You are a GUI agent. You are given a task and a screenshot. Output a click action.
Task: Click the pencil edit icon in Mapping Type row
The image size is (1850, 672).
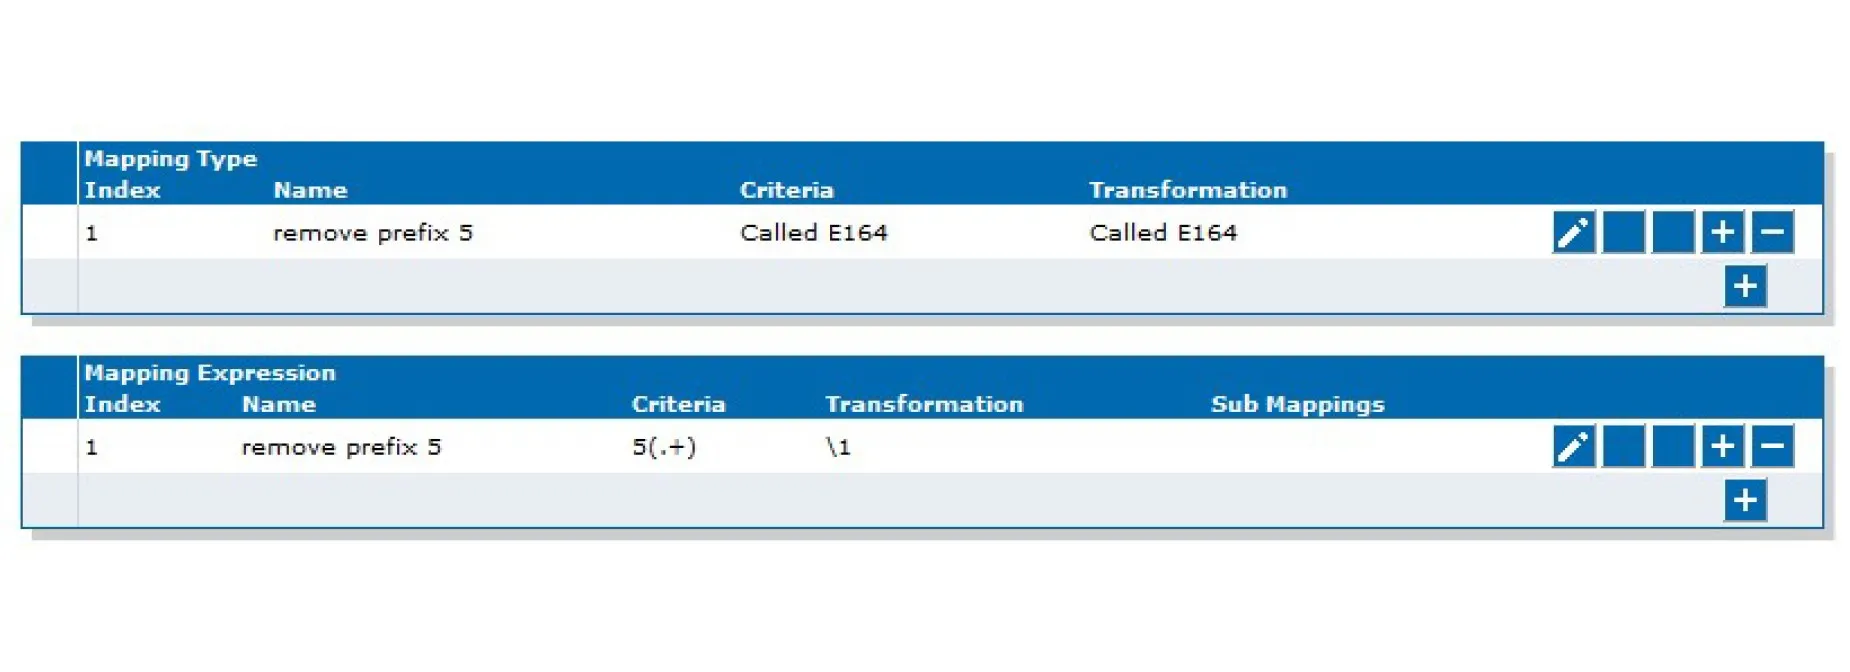click(1573, 232)
